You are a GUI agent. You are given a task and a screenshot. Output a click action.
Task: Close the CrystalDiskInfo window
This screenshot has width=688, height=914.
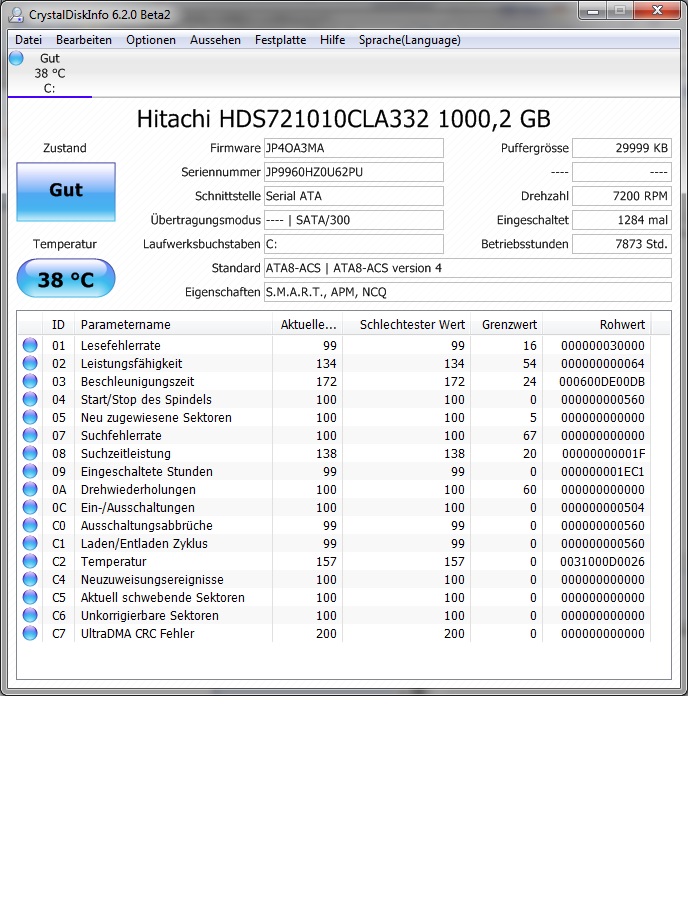pos(657,11)
